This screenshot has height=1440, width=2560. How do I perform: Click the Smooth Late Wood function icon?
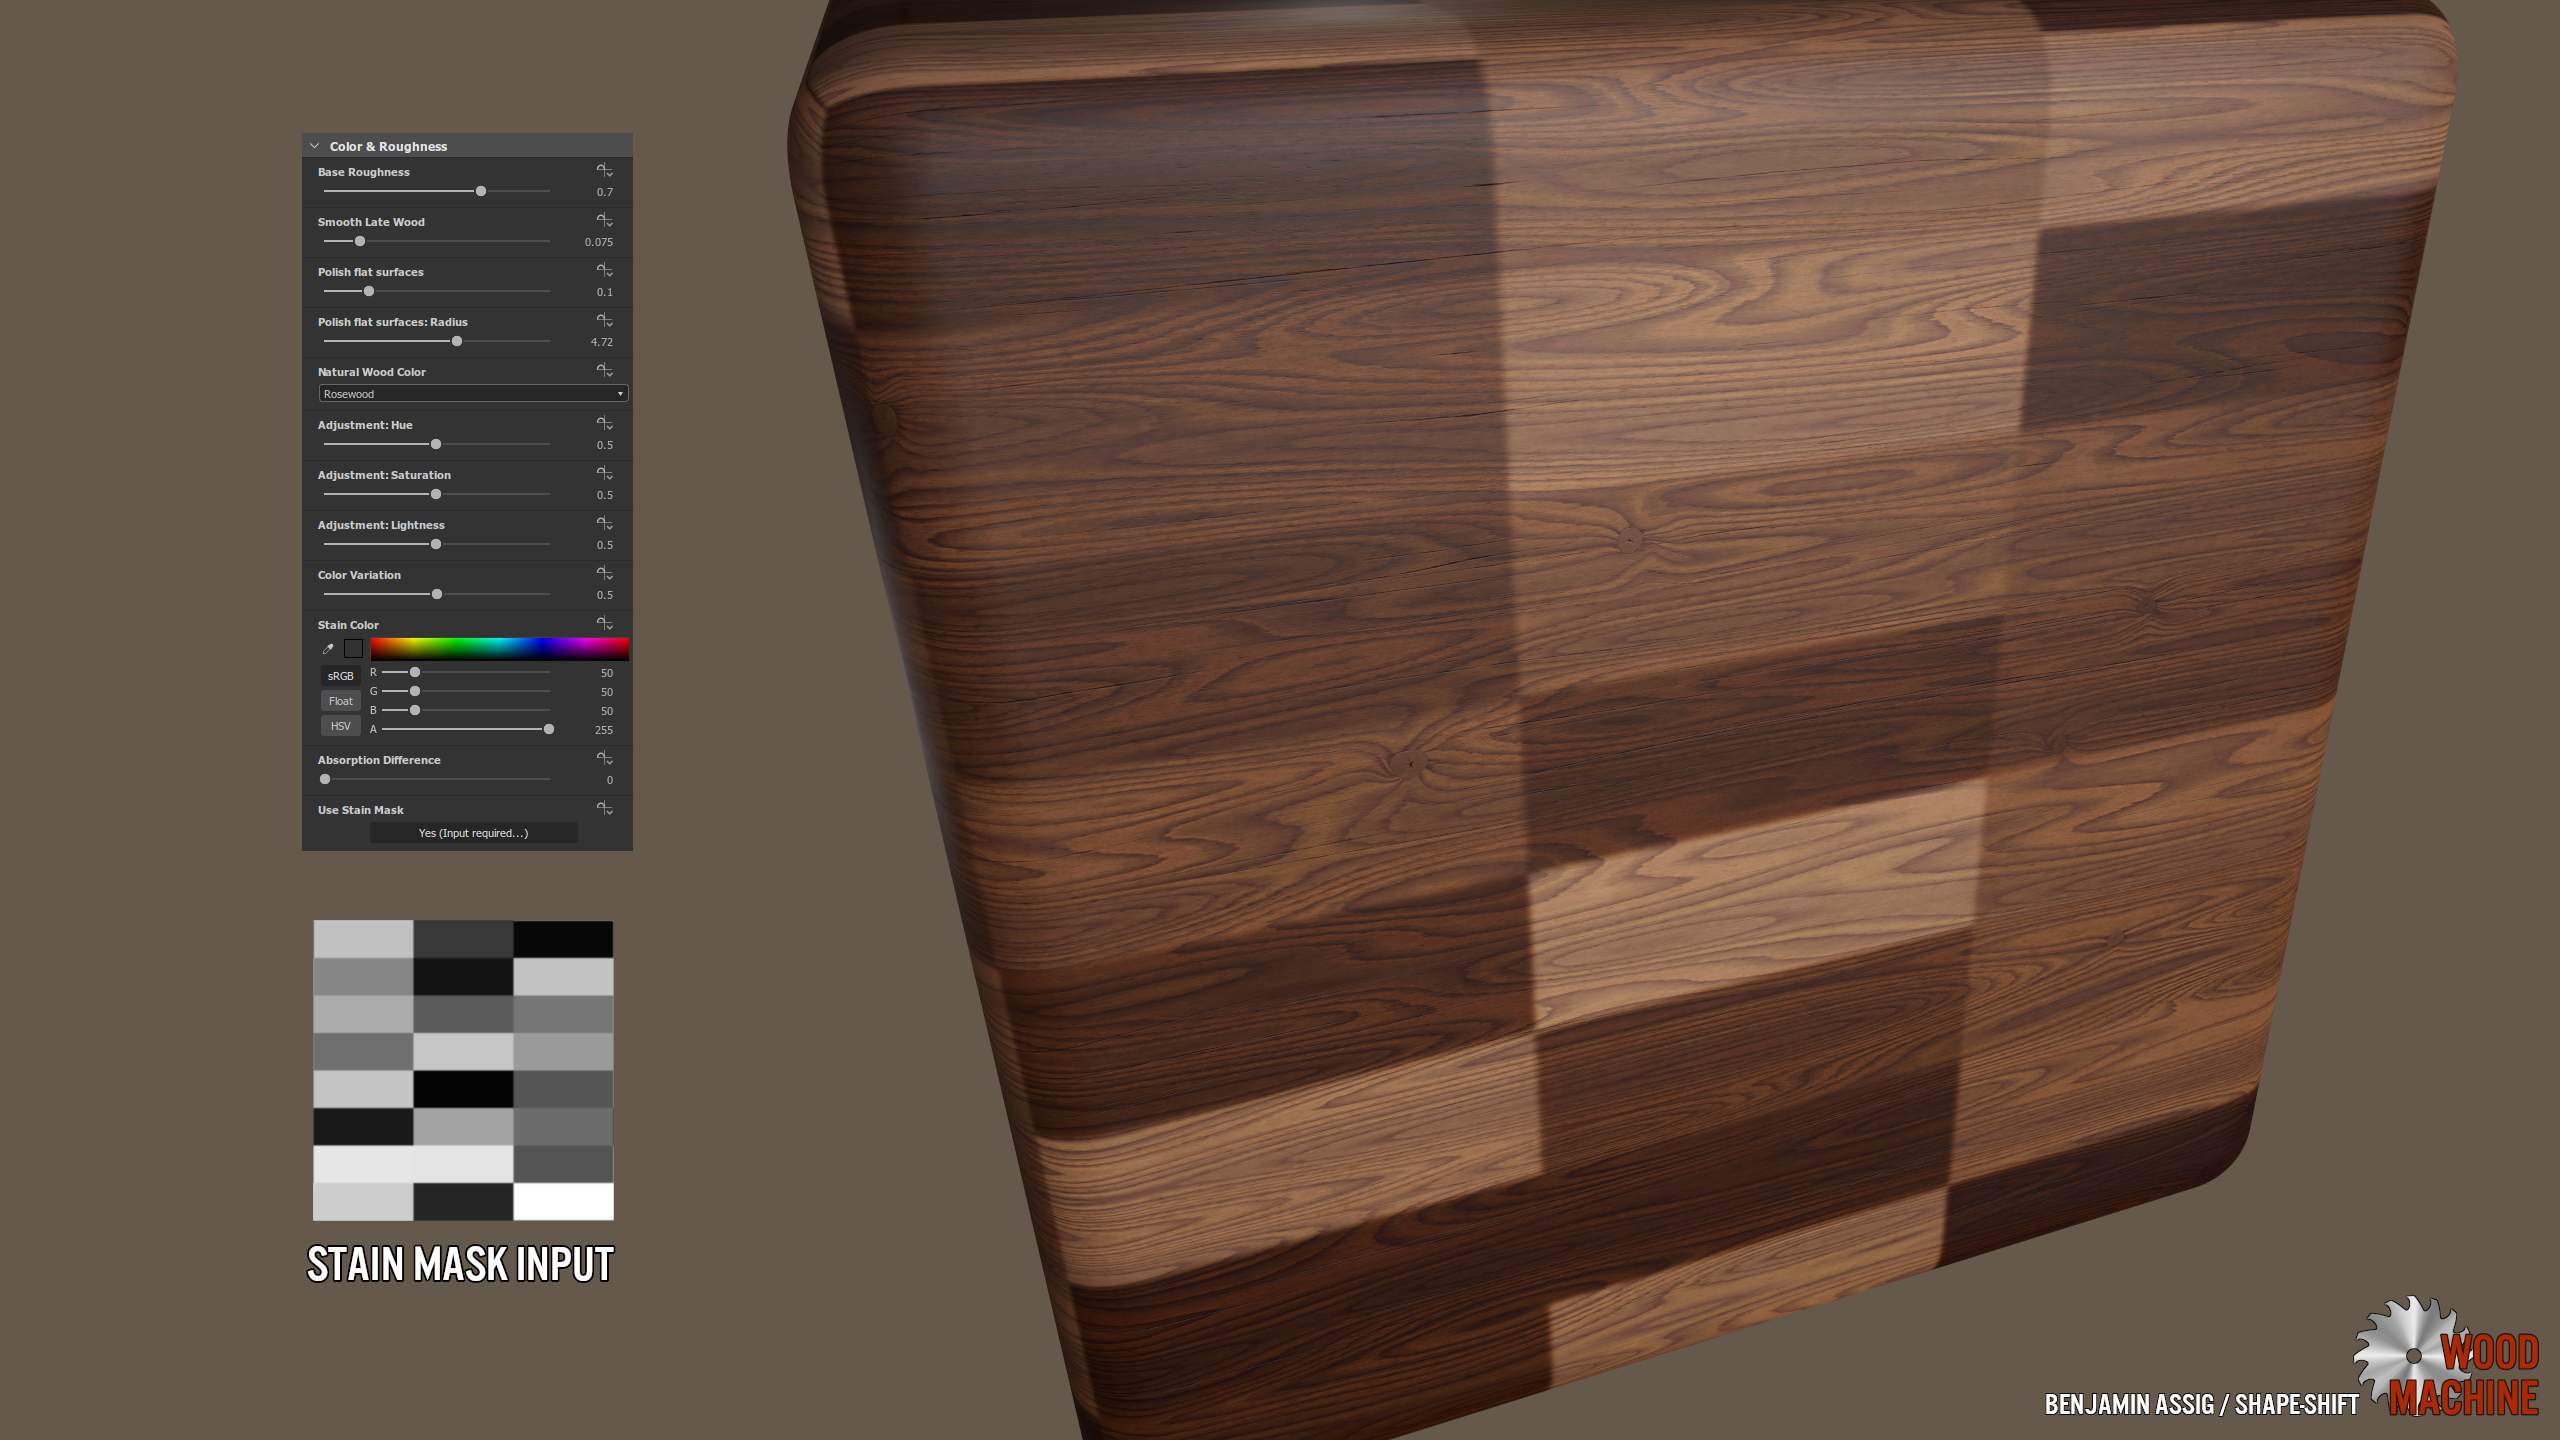tap(604, 221)
